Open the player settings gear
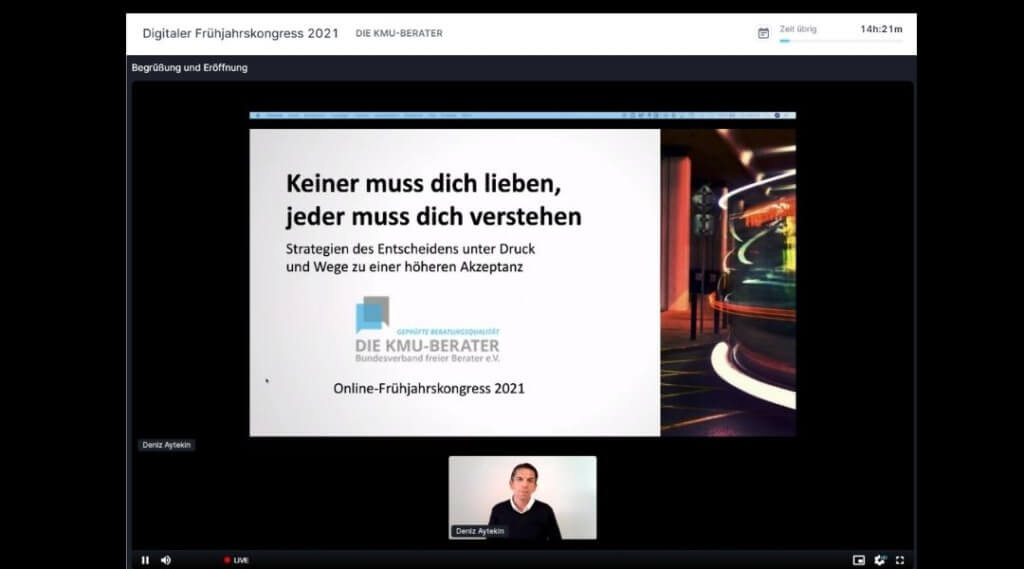Image resolution: width=1024 pixels, height=569 pixels. 880,560
